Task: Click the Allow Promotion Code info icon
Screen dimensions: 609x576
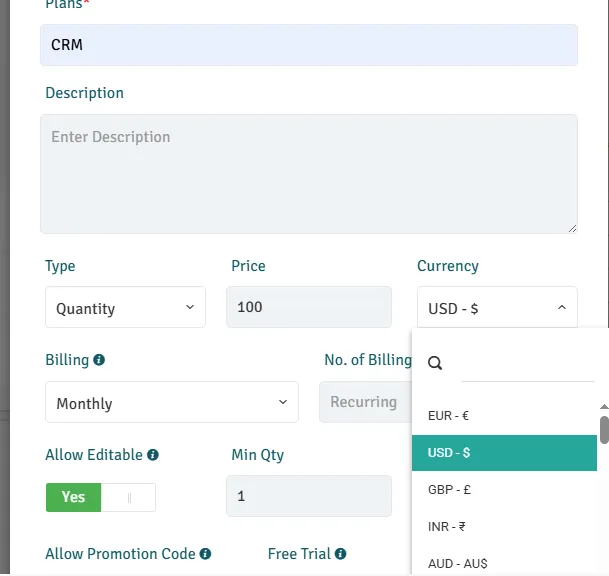Action: pos(205,553)
